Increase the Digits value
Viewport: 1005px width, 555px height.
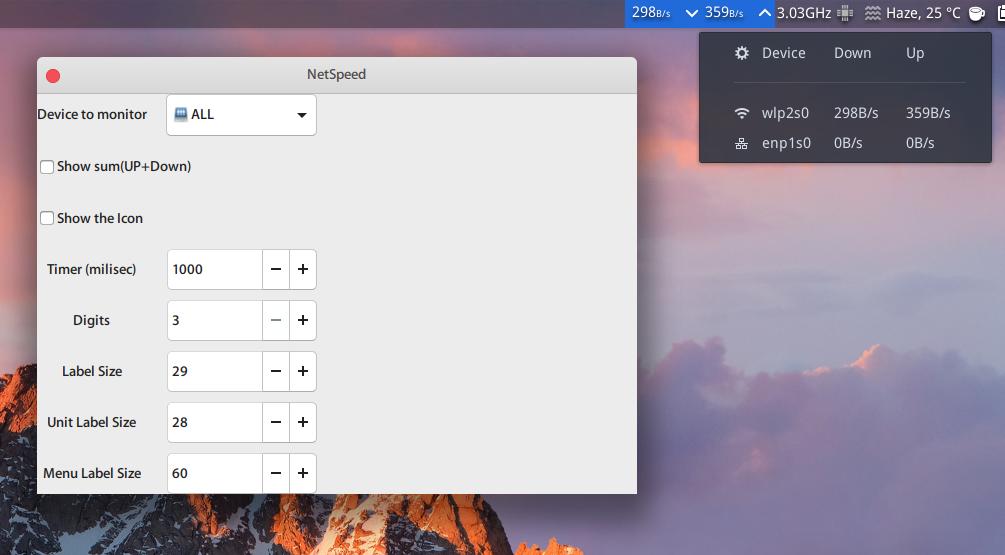pos(303,320)
